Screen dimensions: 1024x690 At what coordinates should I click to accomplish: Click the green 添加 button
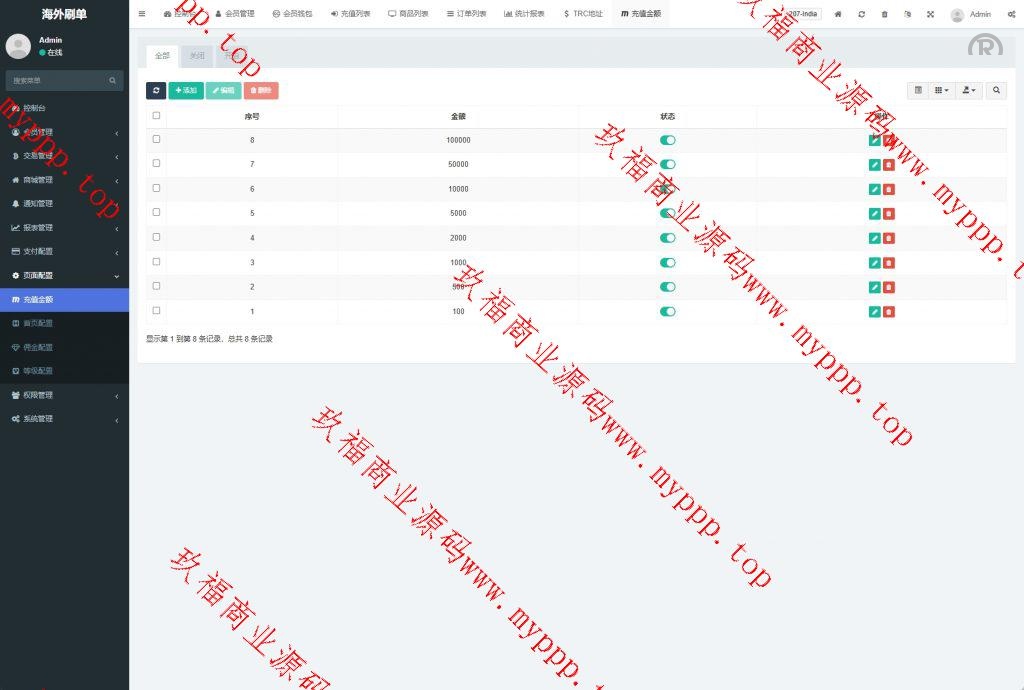click(186, 90)
